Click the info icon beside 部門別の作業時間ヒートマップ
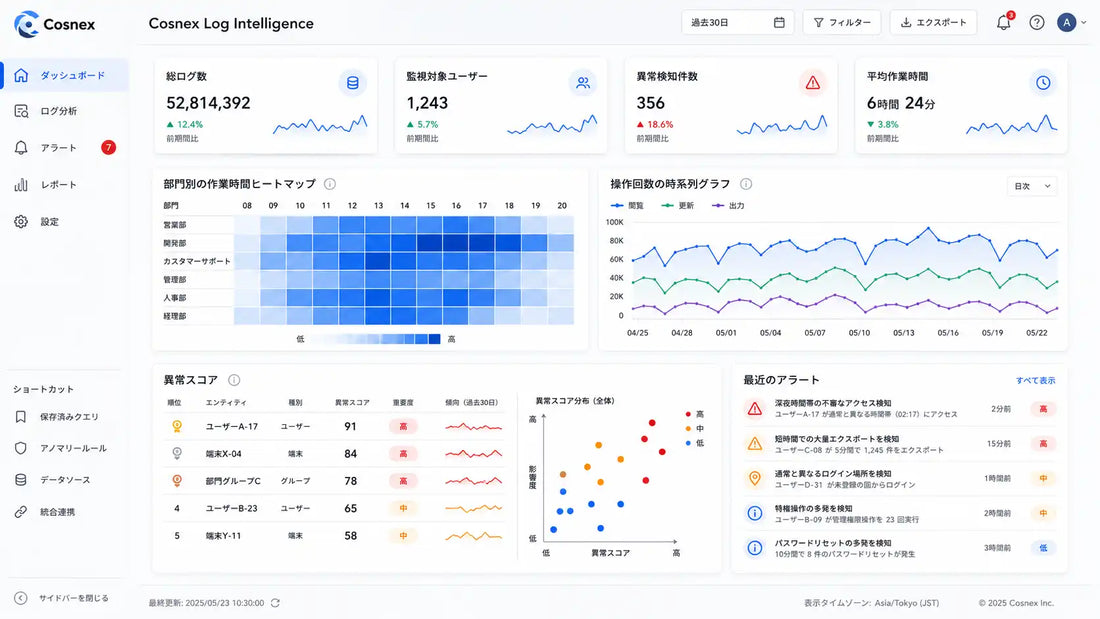The width and height of the screenshot is (1100, 619). click(330, 184)
